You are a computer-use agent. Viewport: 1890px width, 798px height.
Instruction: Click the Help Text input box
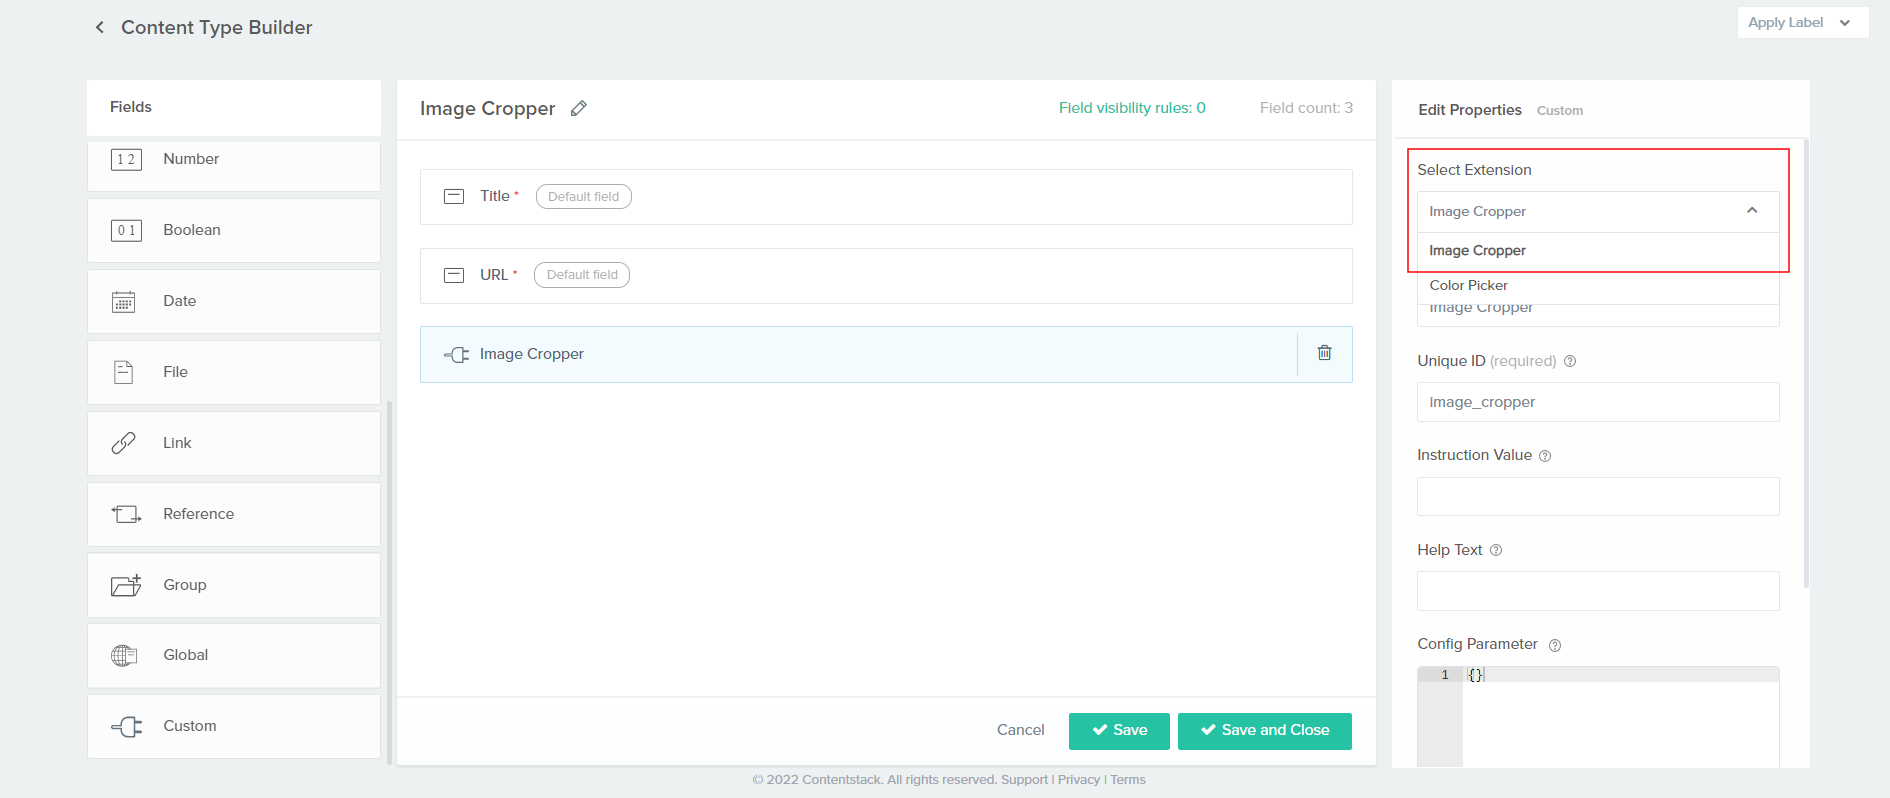[1598, 591]
